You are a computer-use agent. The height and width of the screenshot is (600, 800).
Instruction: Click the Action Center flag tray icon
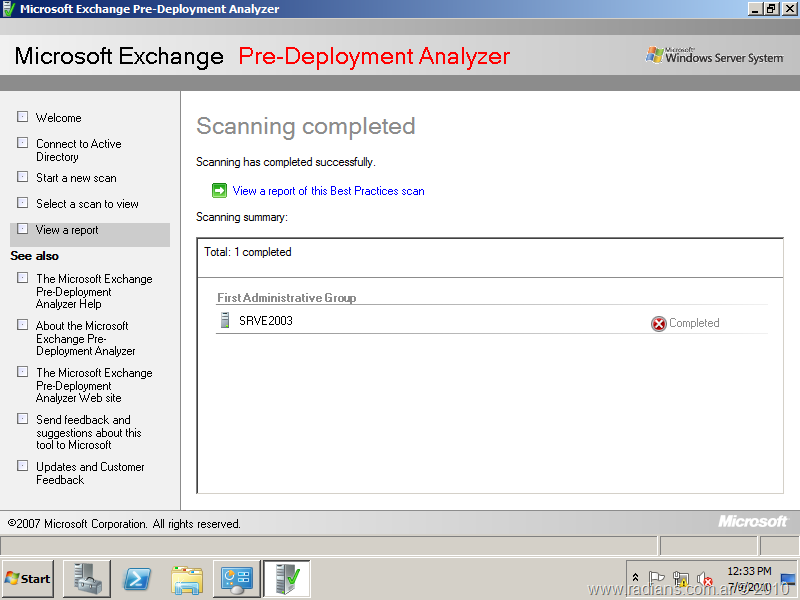pyautogui.click(x=657, y=579)
